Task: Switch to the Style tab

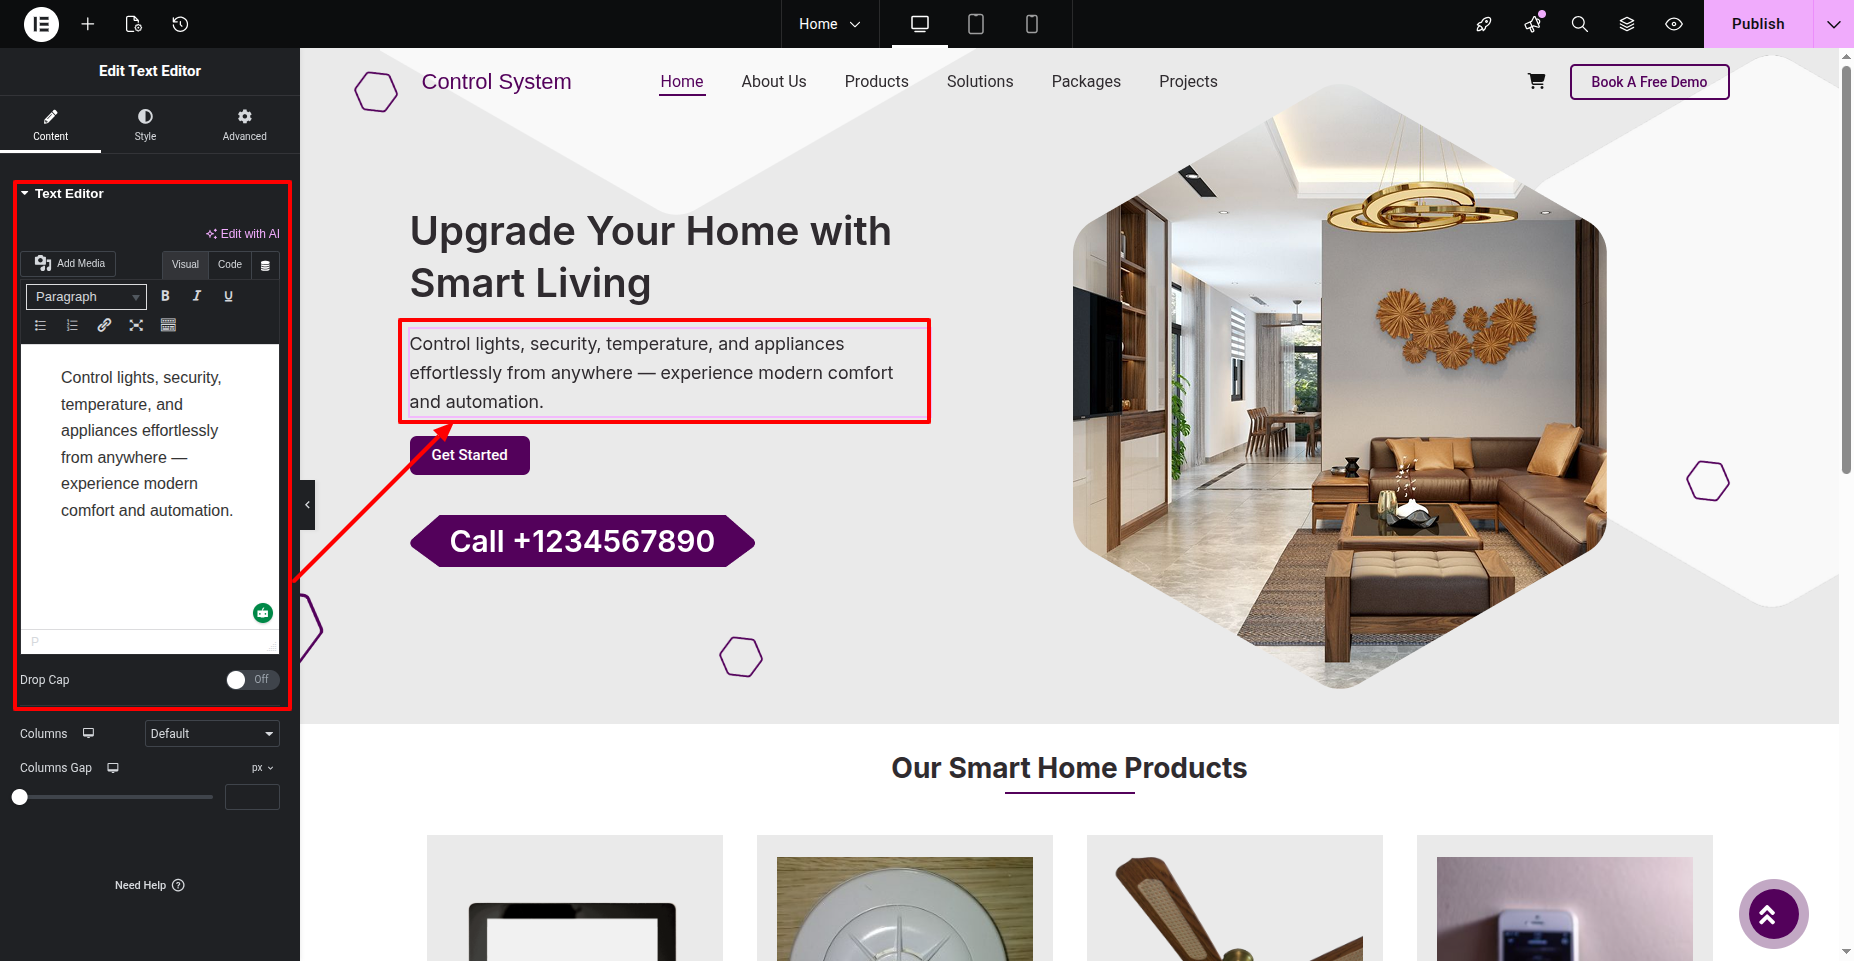Action: [146, 125]
